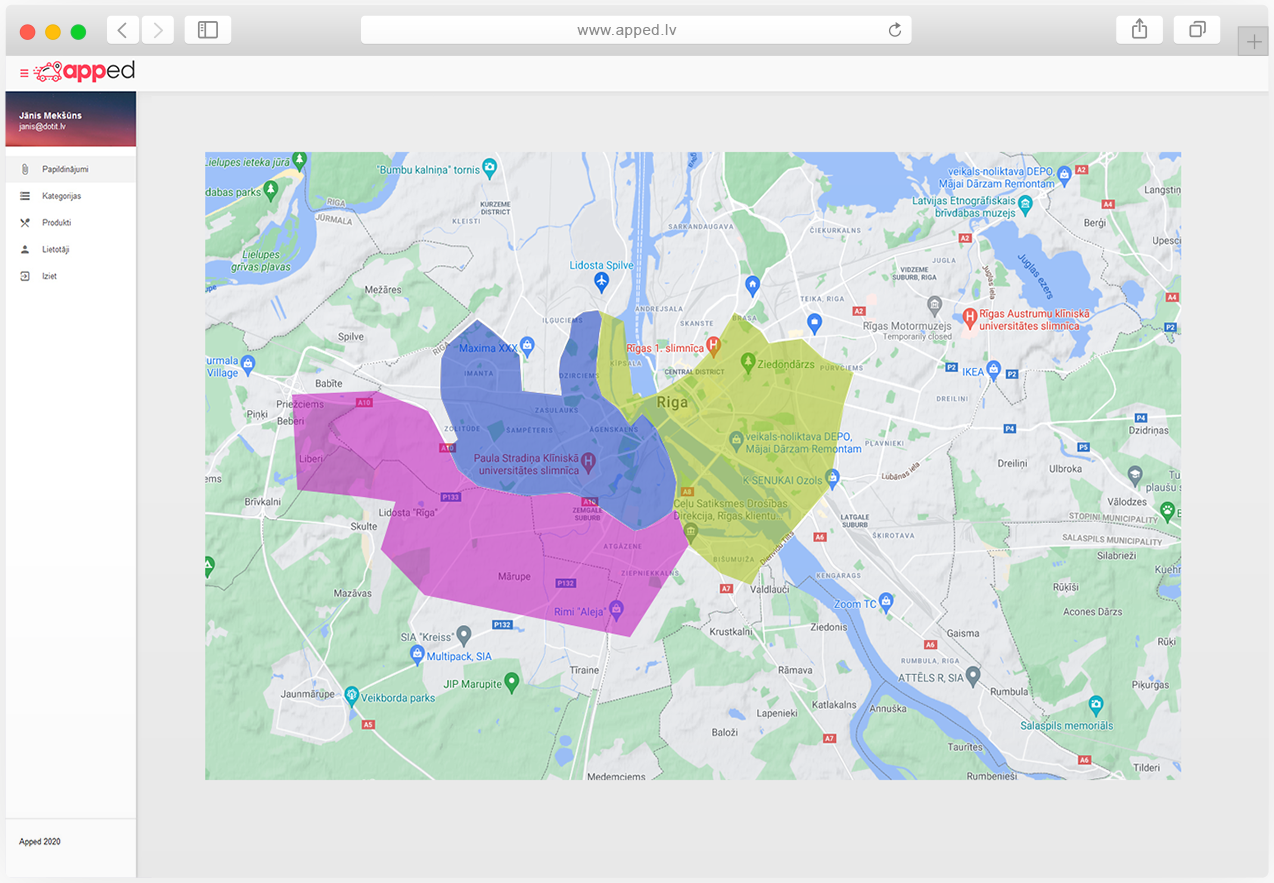Show all tabs overview button

point(1197,30)
